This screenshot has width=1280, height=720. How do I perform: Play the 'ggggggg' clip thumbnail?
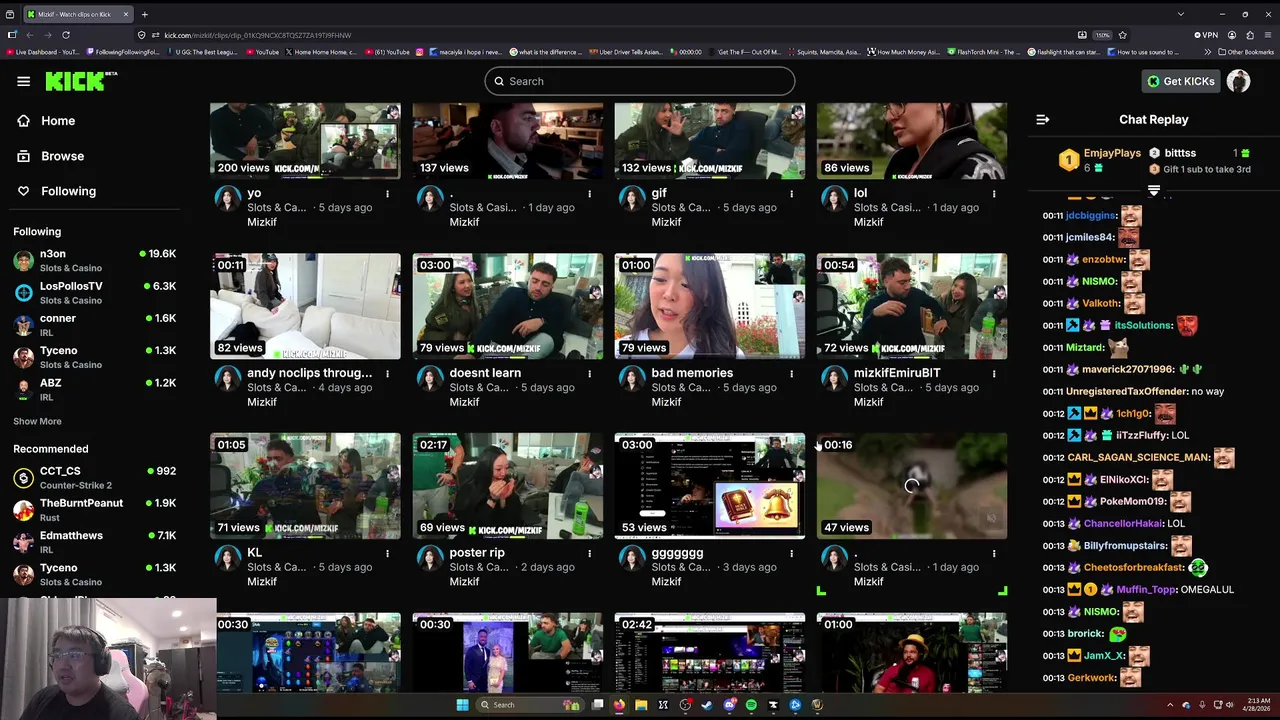point(710,486)
